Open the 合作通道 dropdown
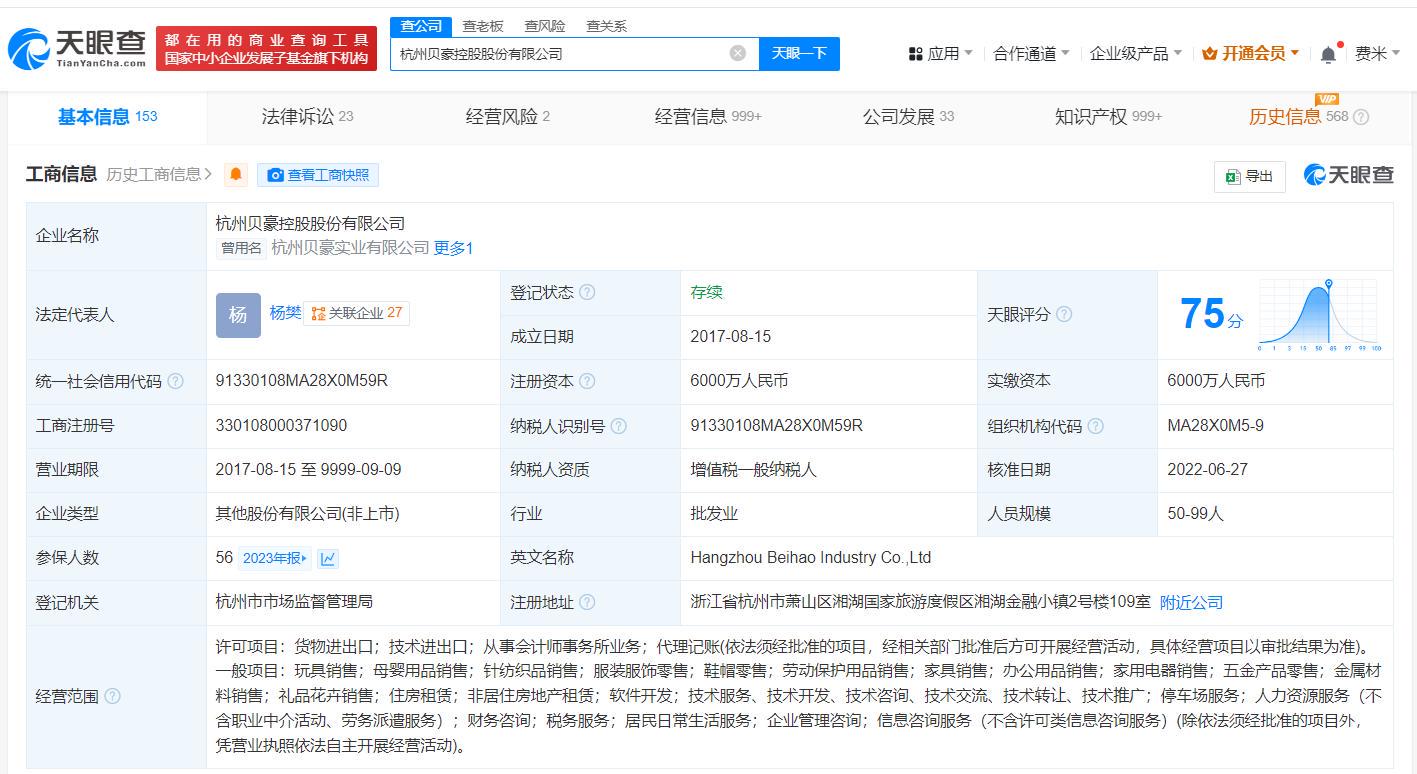The image size is (1417, 774). click(1031, 54)
